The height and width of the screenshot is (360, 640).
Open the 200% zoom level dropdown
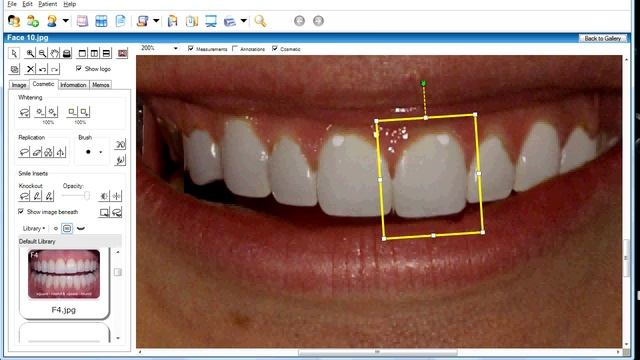click(176, 48)
